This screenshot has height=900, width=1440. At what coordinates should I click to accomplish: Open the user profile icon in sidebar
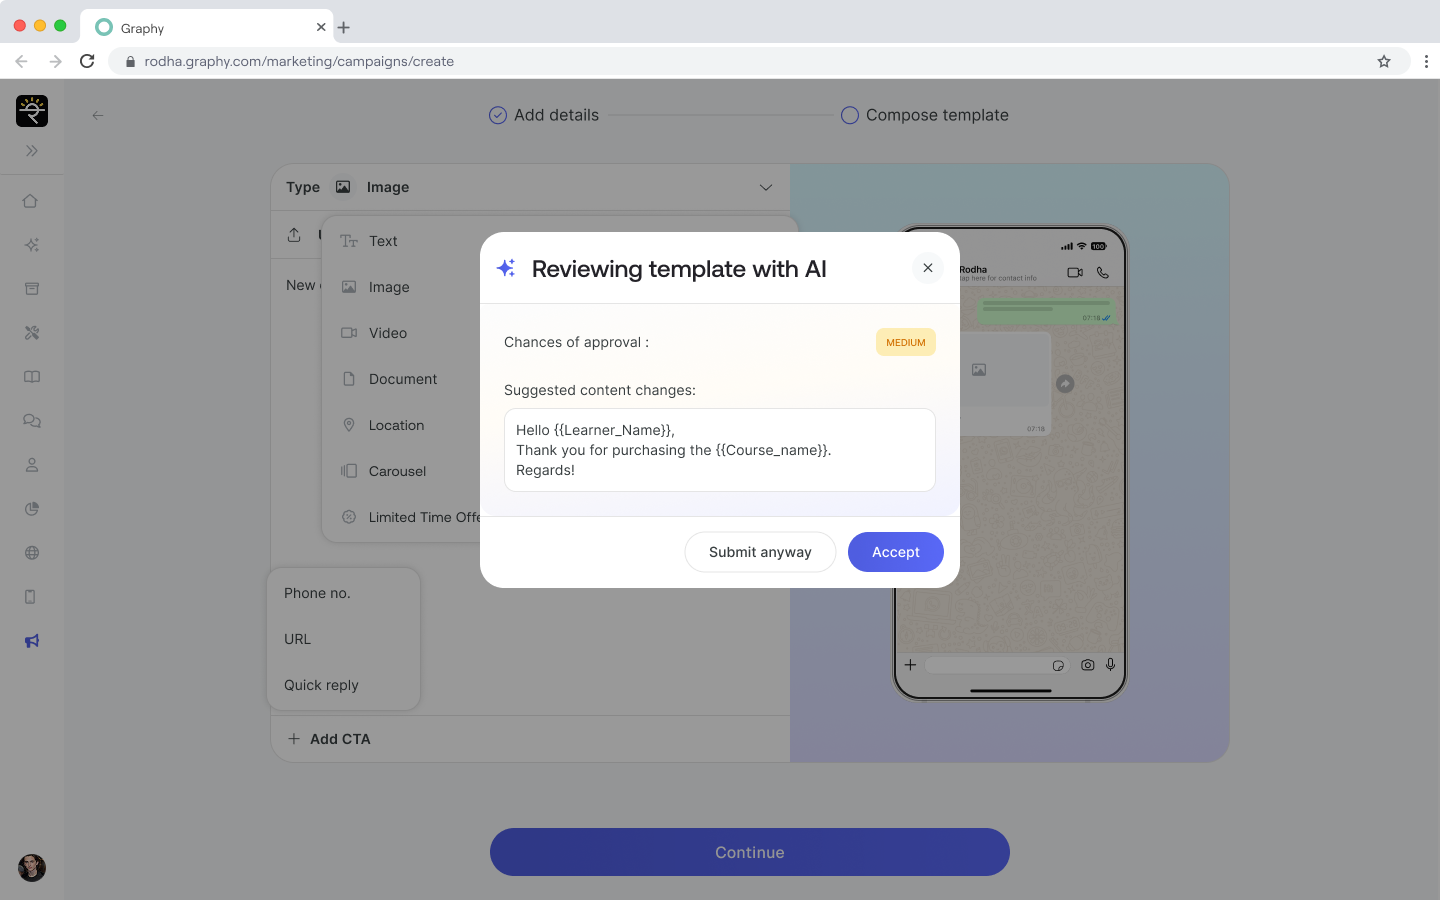(x=32, y=465)
